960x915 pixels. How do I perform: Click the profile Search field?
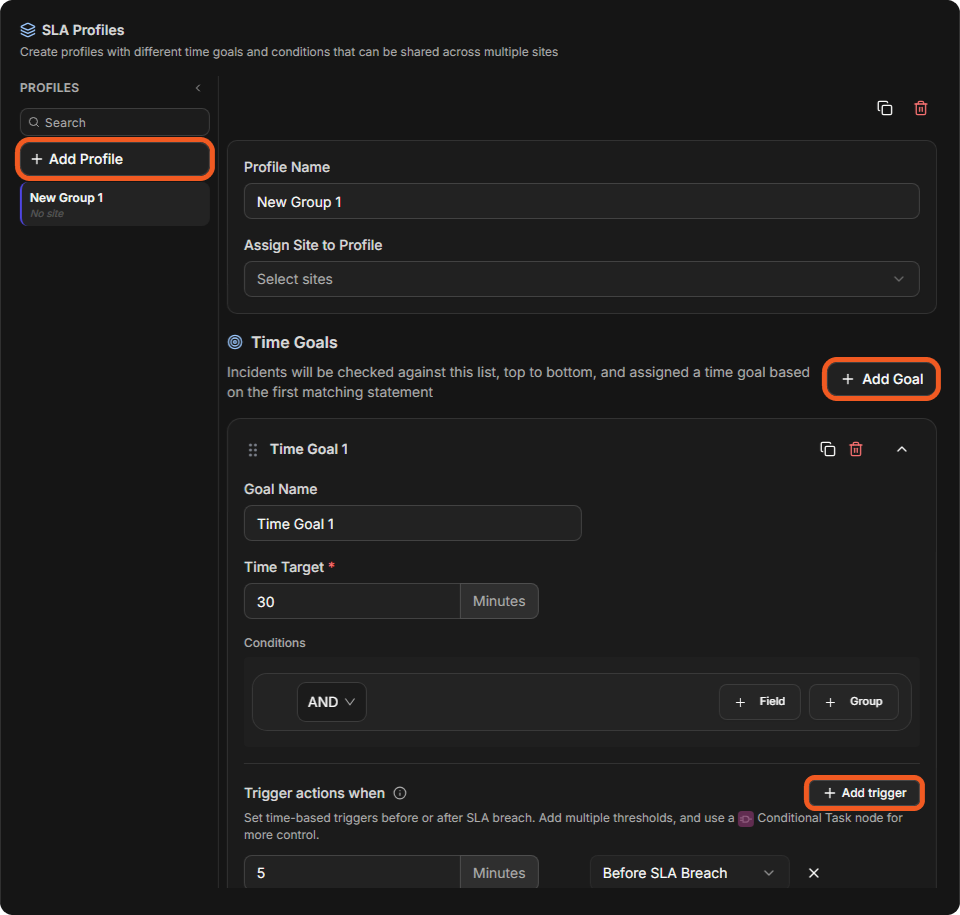pyautogui.click(x=115, y=122)
